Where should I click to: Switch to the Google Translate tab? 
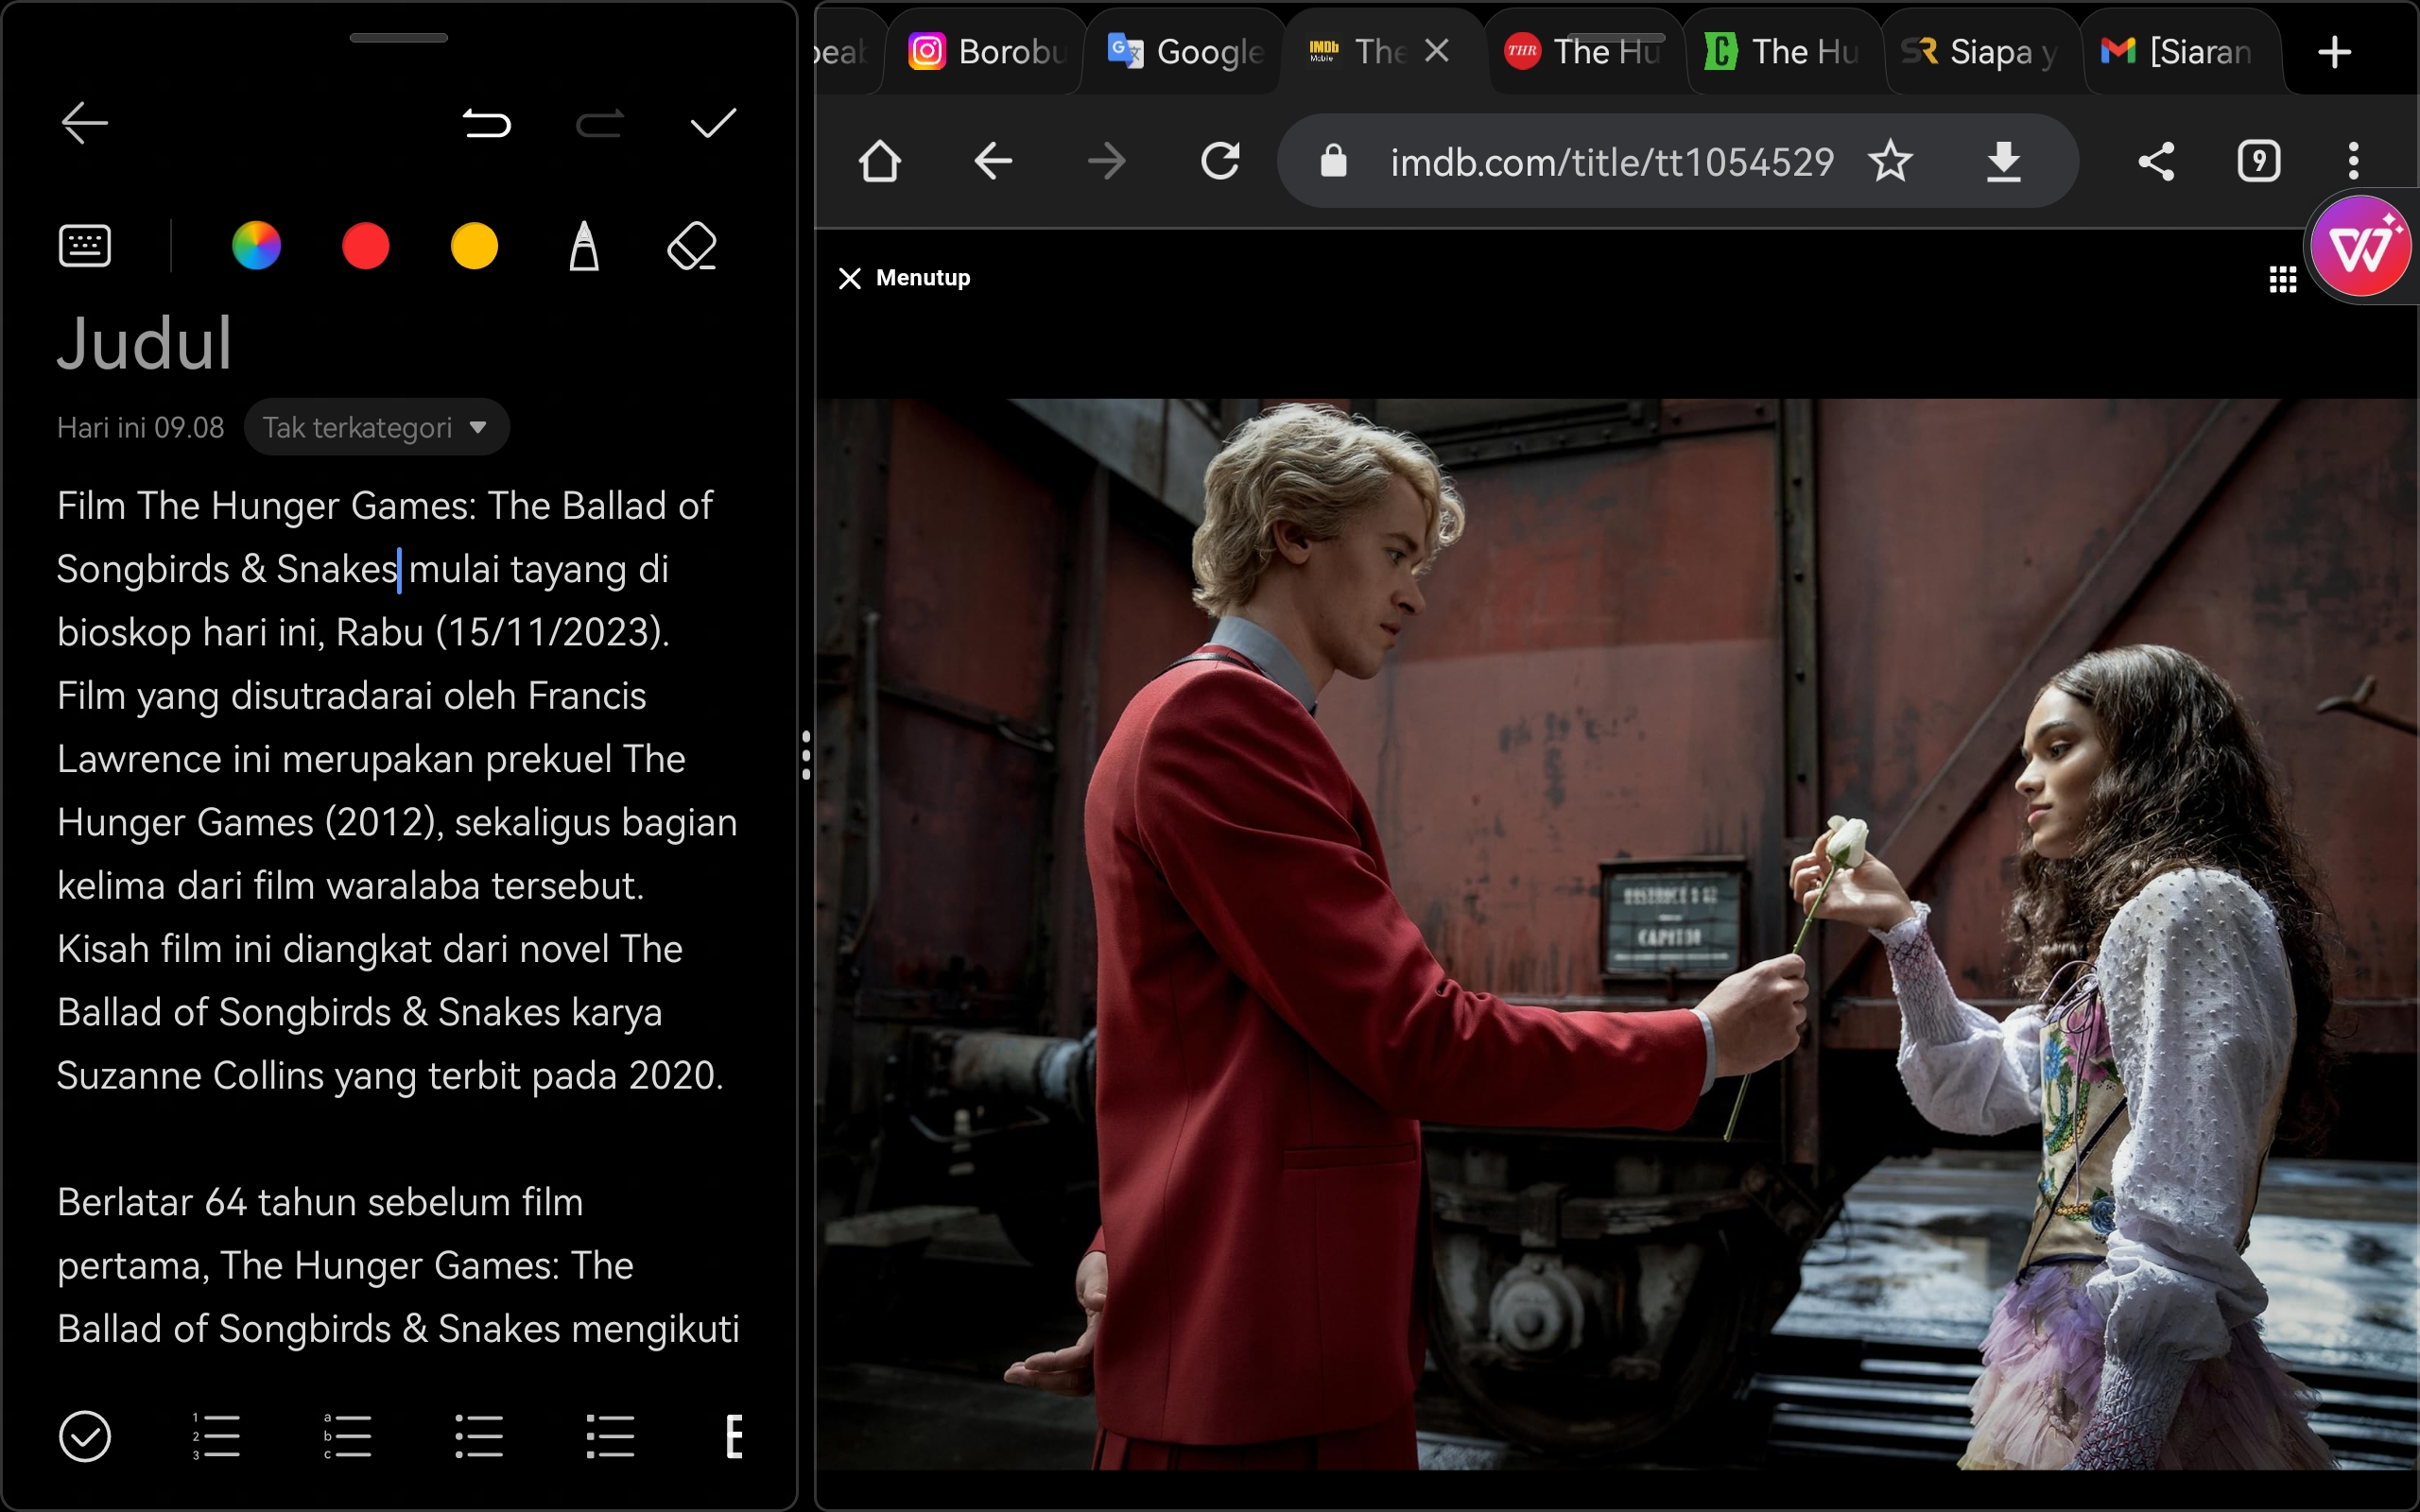(1184, 51)
